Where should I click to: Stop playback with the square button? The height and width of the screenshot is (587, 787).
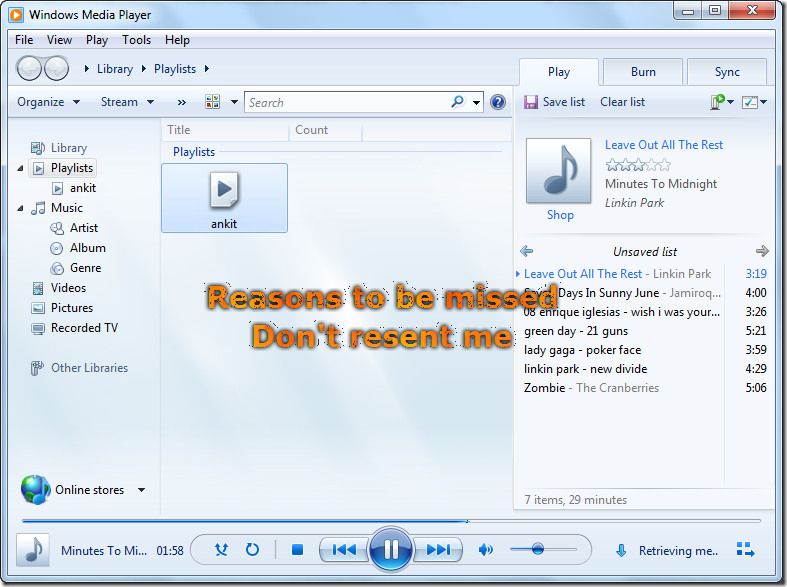coord(297,550)
